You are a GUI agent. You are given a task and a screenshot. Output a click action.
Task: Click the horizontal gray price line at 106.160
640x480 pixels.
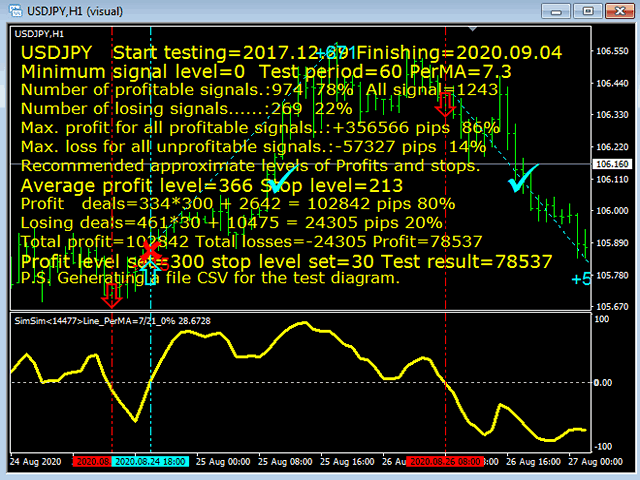tap(300, 164)
